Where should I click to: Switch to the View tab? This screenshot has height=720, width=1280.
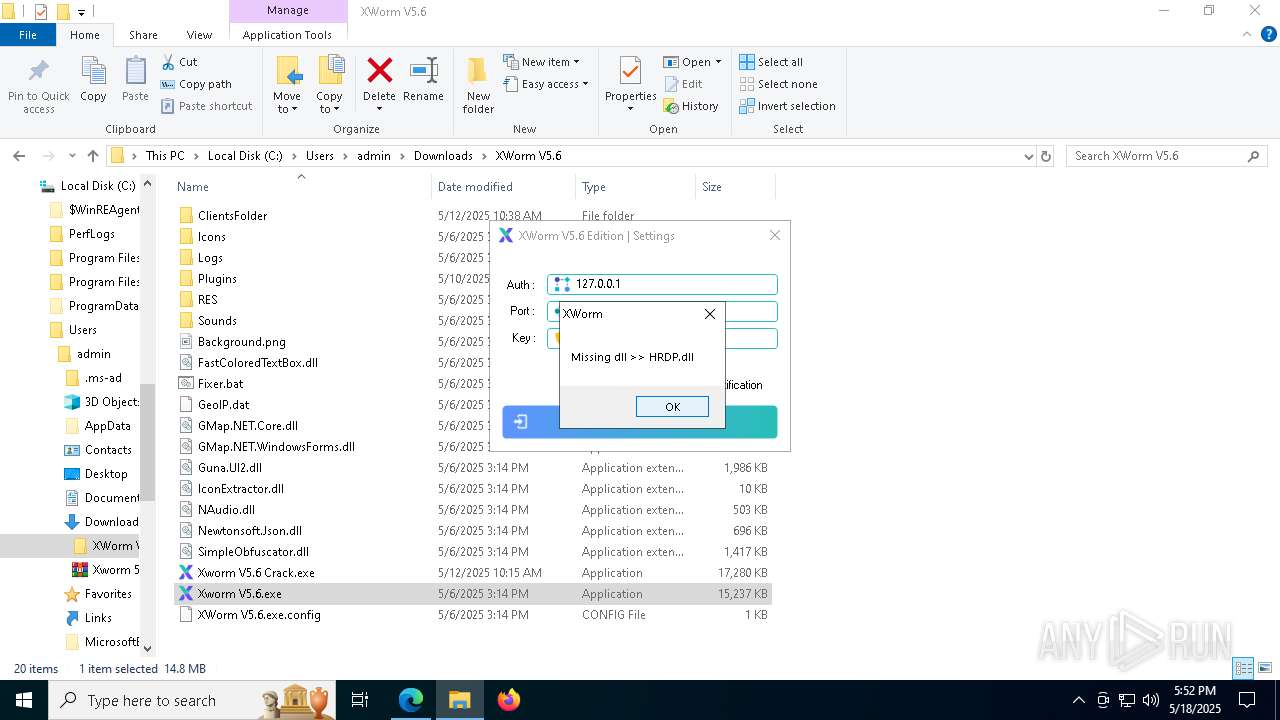[199, 34]
